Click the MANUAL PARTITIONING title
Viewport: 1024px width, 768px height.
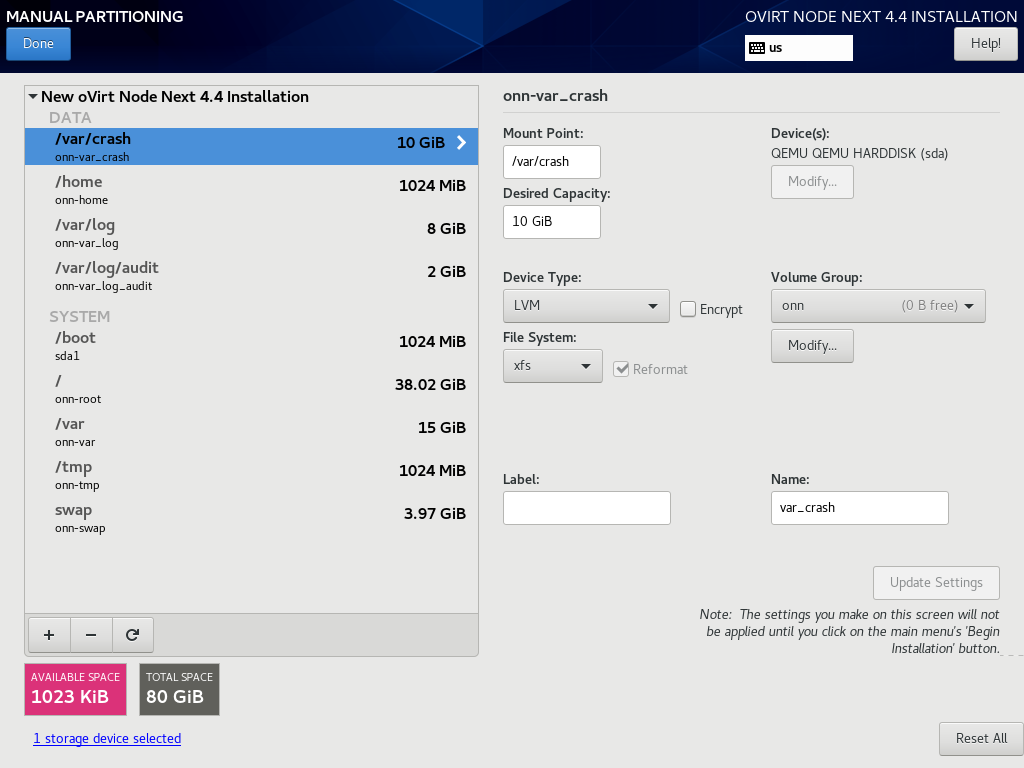pos(95,16)
